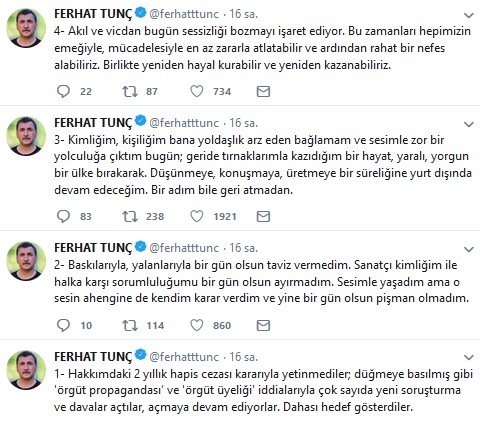Share tweet 3 via message envelope icon
The height and width of the screenshot is (421, 480).
263,216
